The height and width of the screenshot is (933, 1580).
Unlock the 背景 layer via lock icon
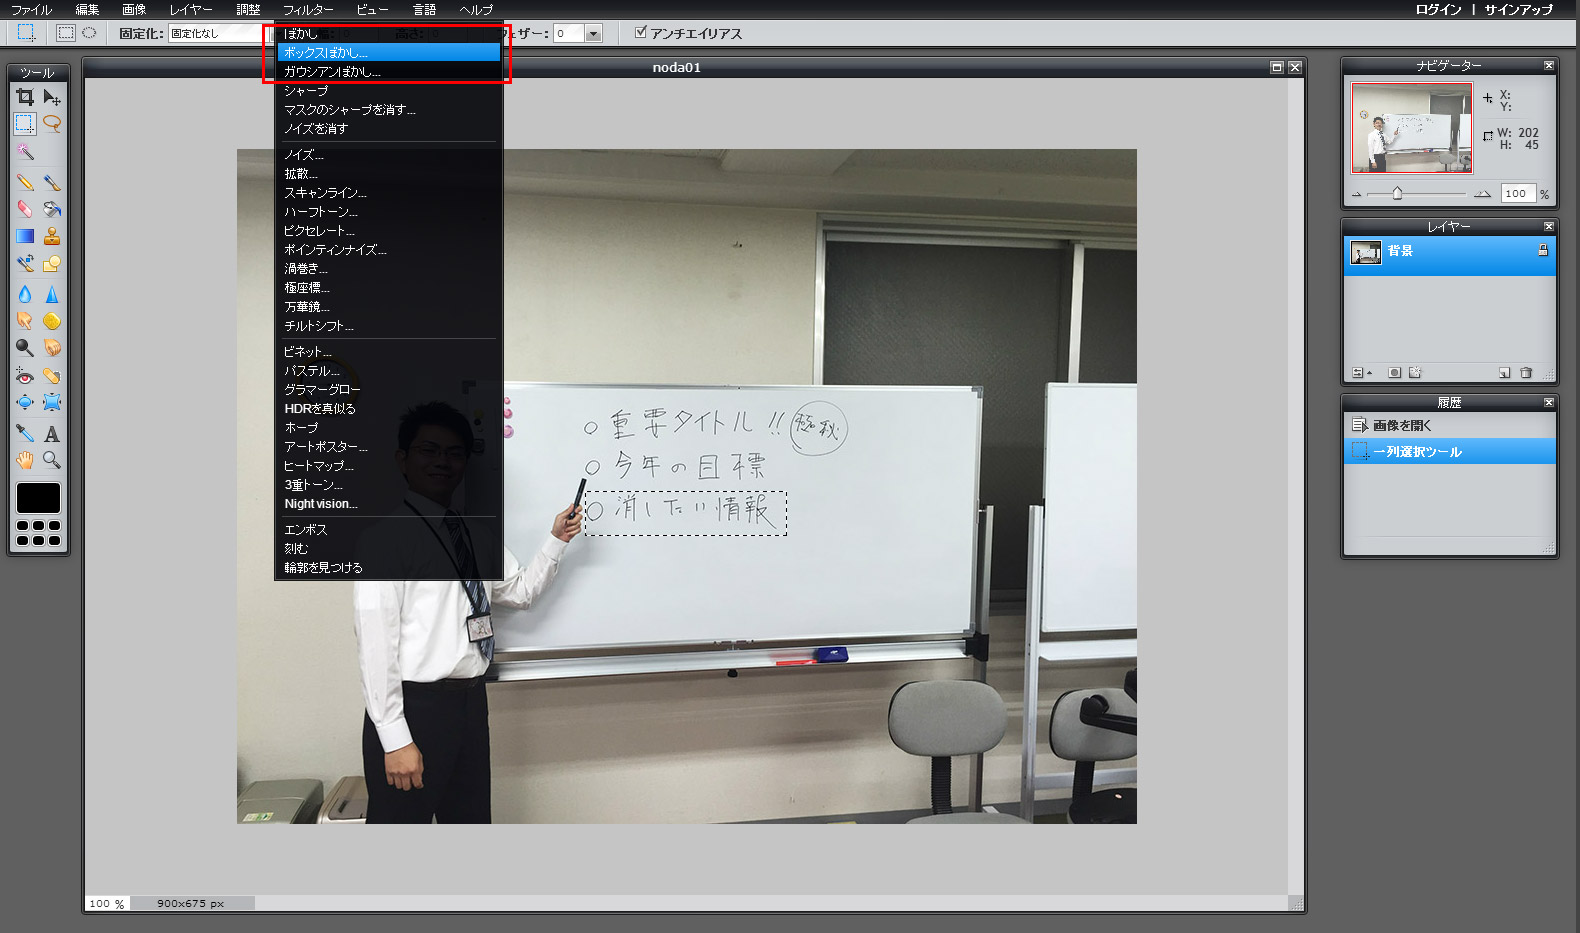point(1543,251)
